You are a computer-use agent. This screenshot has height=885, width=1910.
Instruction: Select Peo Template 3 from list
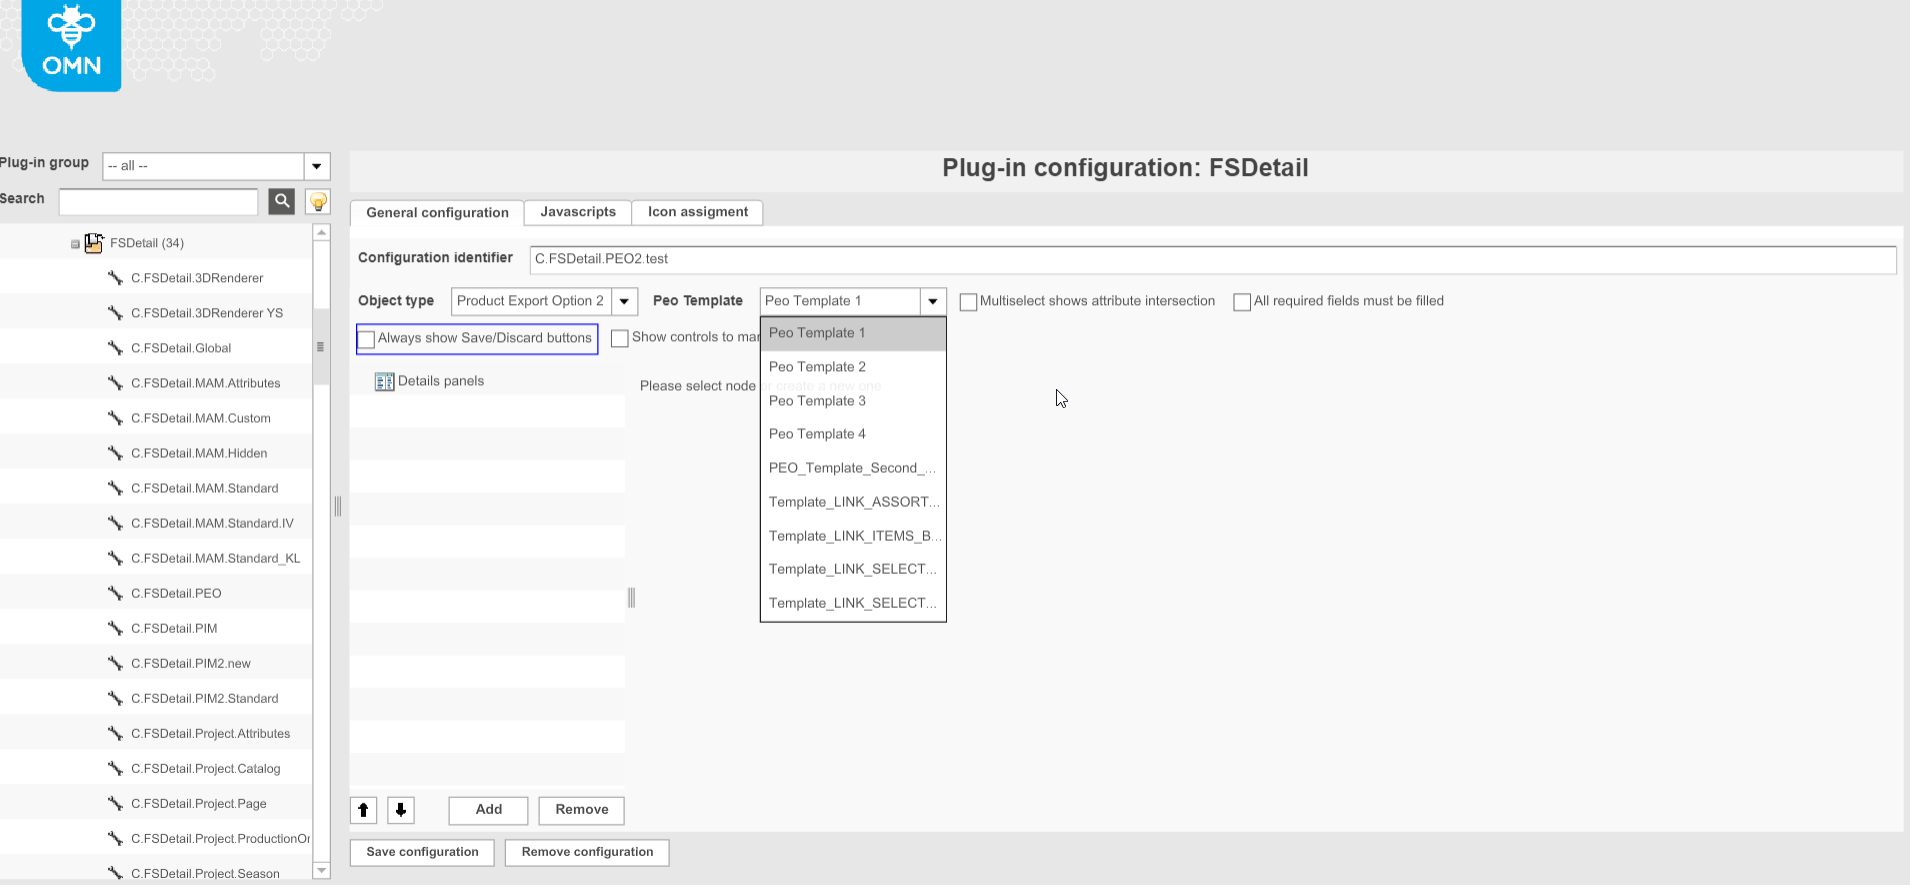pyautogui.click(x=853, y=401)
